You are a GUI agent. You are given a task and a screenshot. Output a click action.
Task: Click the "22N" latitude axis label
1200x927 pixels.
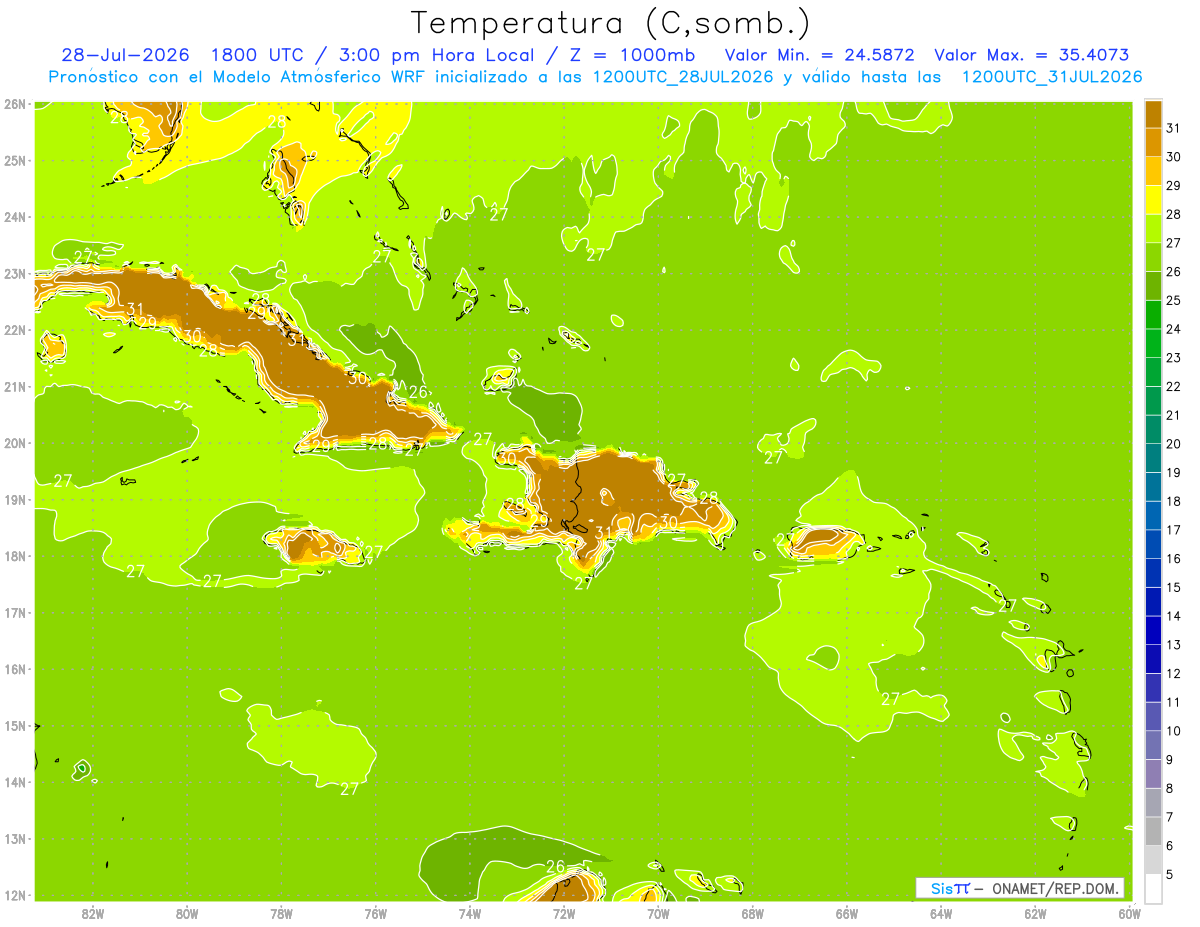(x=14, y=329)
